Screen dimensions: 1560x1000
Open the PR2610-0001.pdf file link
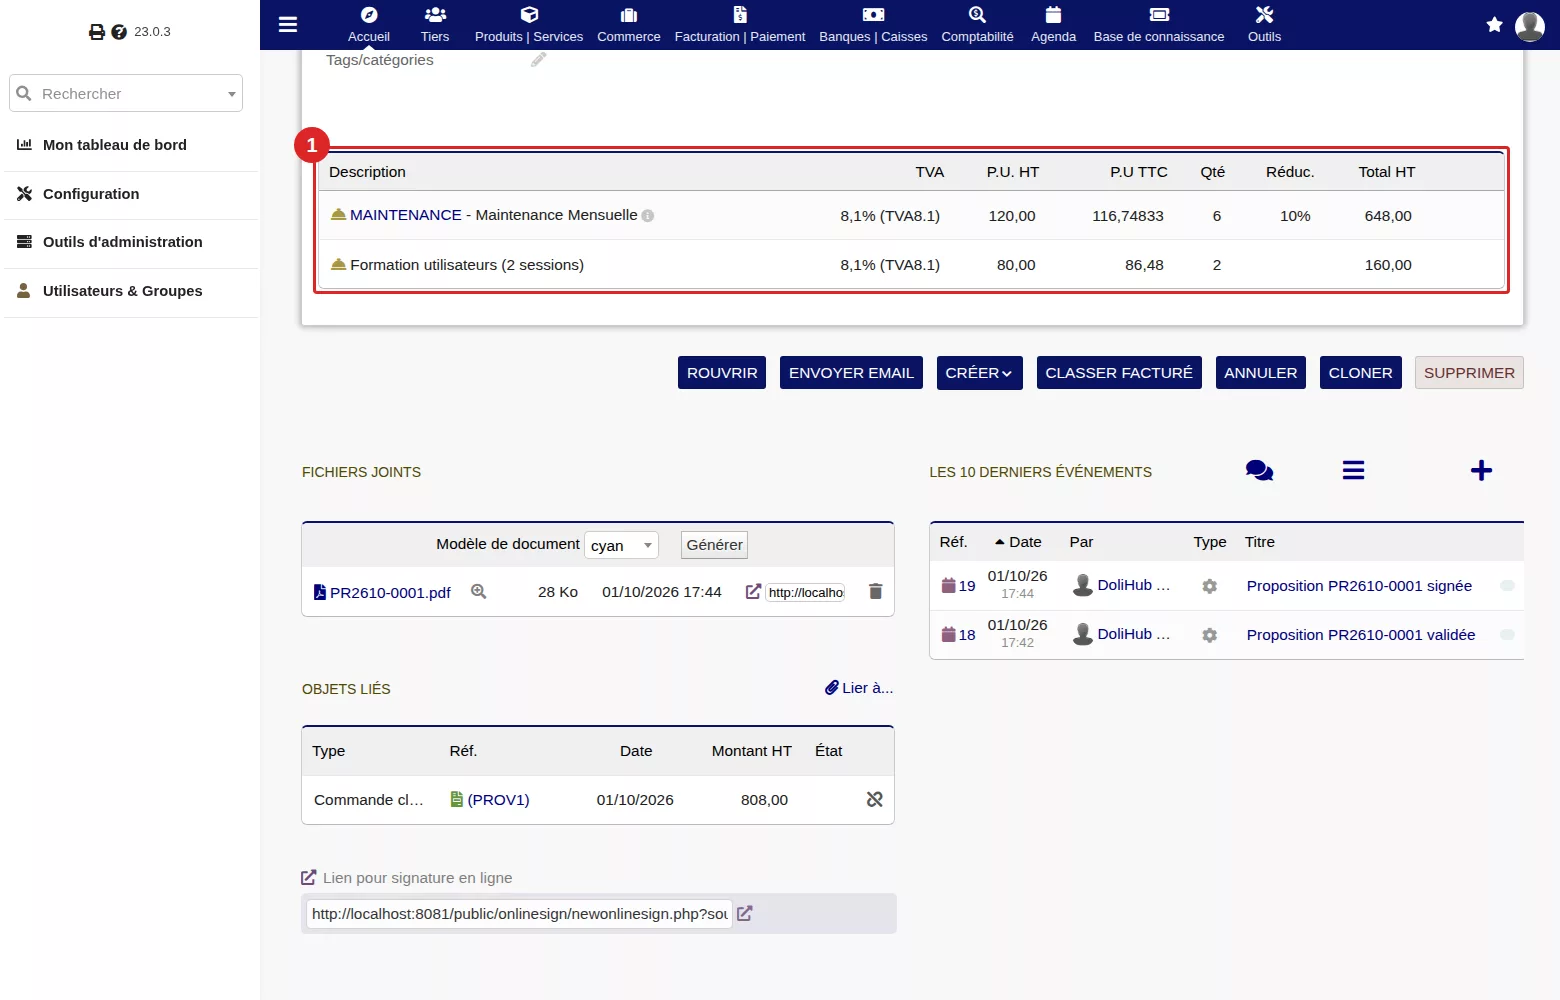pyautogui.click(x=390, y=592)
